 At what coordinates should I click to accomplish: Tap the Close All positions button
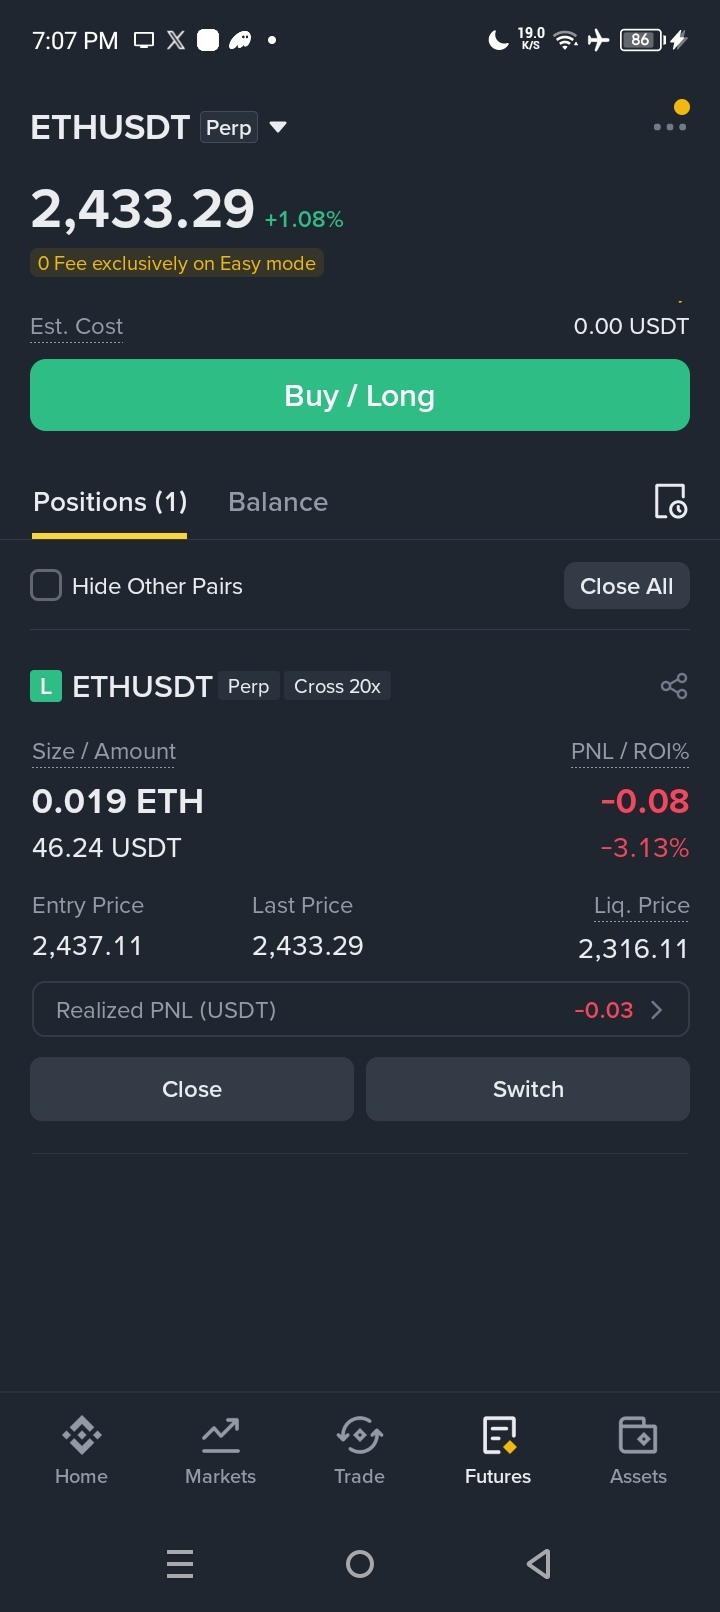click(x=627, y=586)
